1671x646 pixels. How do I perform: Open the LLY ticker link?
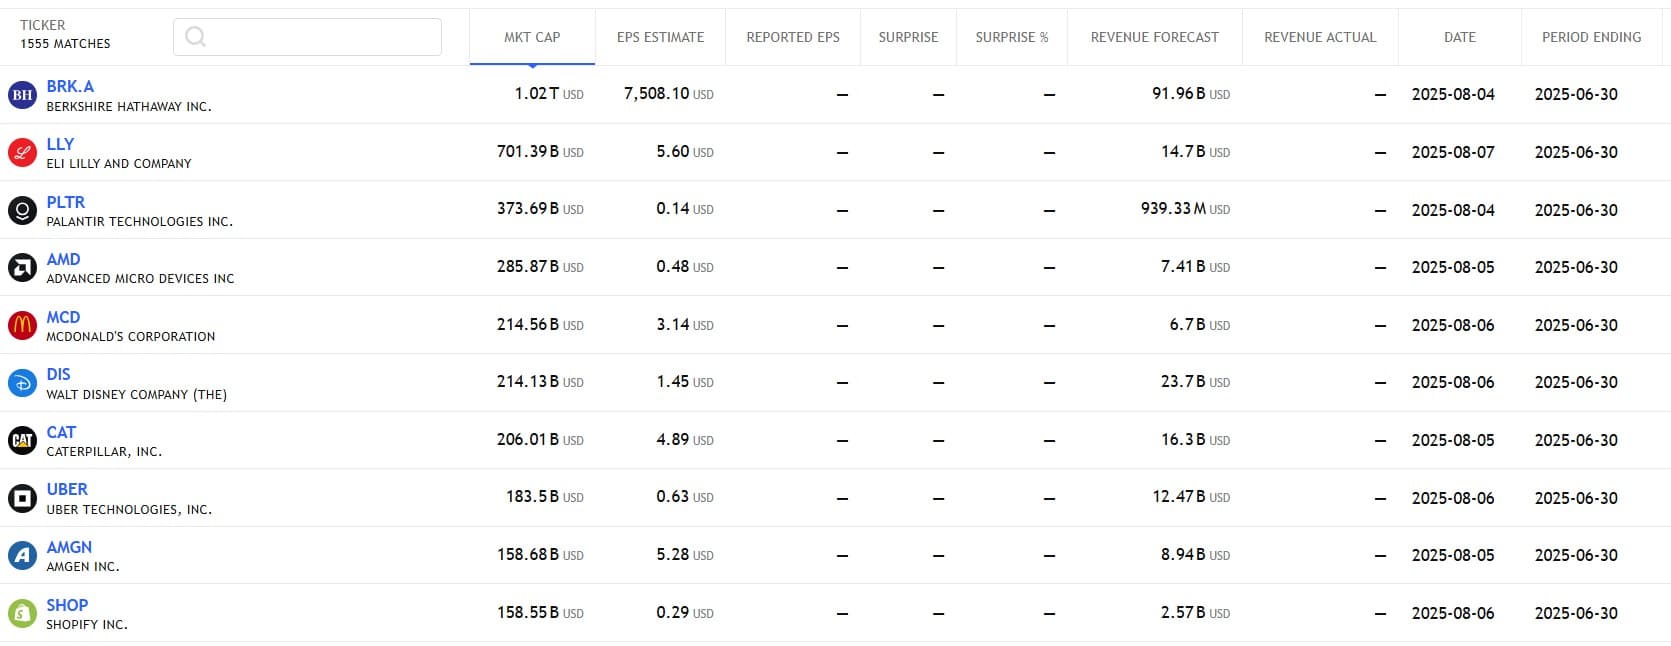tap(60, 144)
